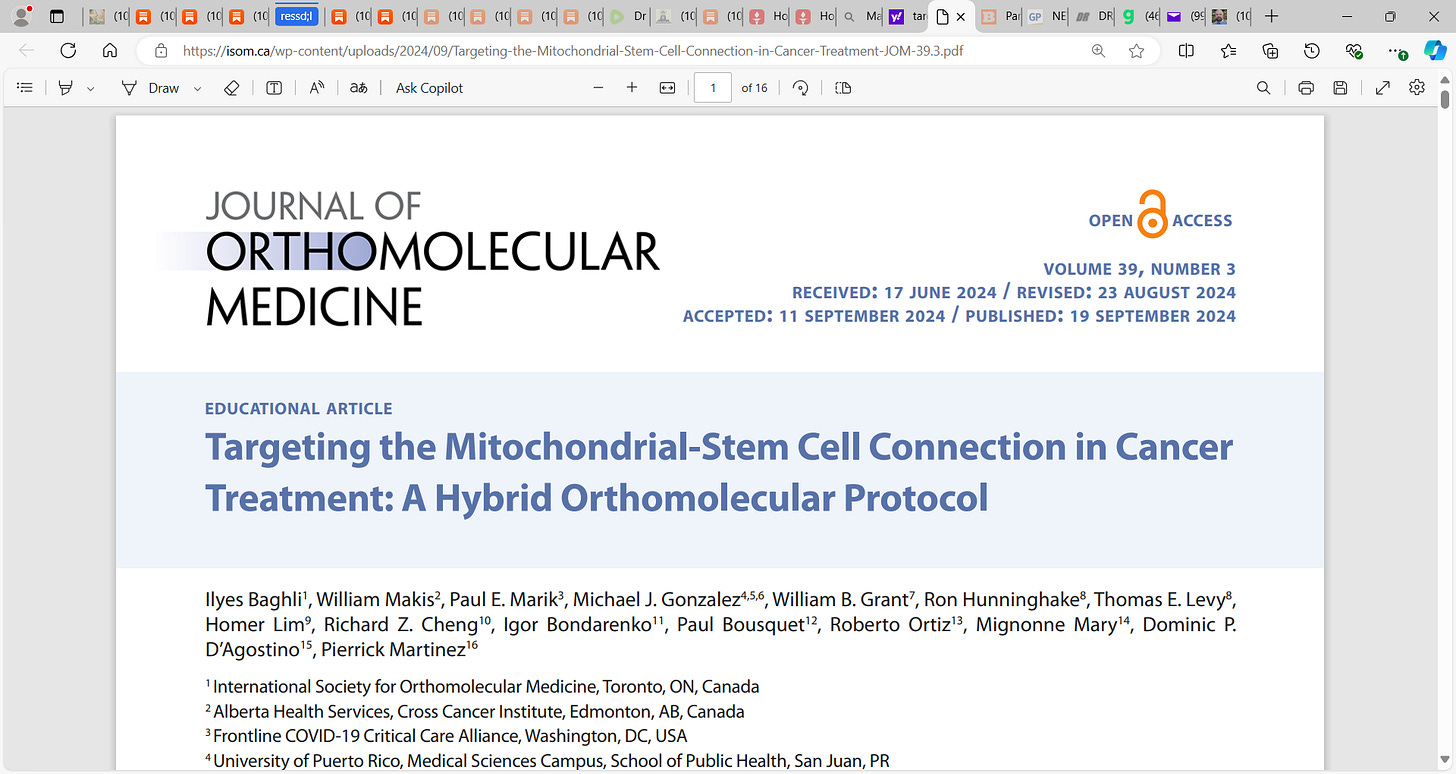This screenshot has height=774, width=1456.
Task: Click the Open Access logo
Action: [x=1160, y=214]
